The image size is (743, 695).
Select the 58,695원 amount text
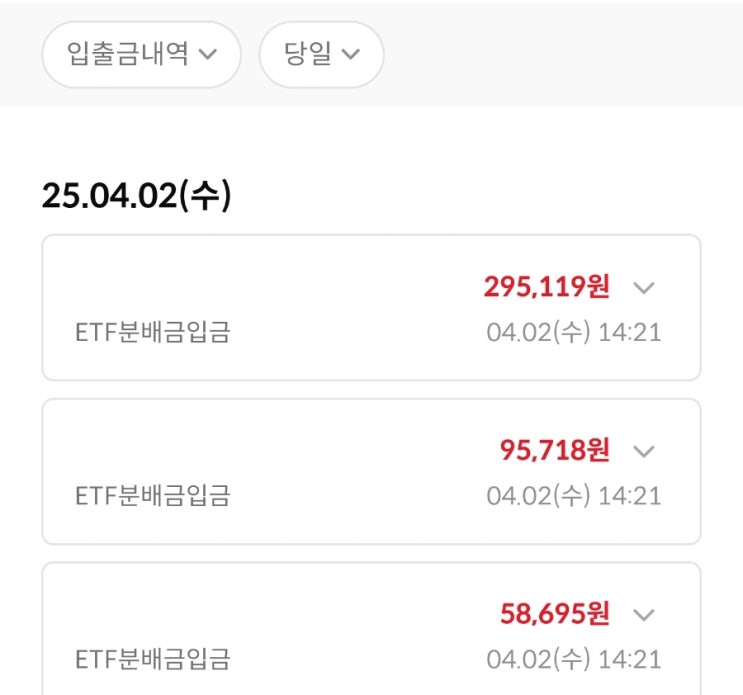[554, 614]
